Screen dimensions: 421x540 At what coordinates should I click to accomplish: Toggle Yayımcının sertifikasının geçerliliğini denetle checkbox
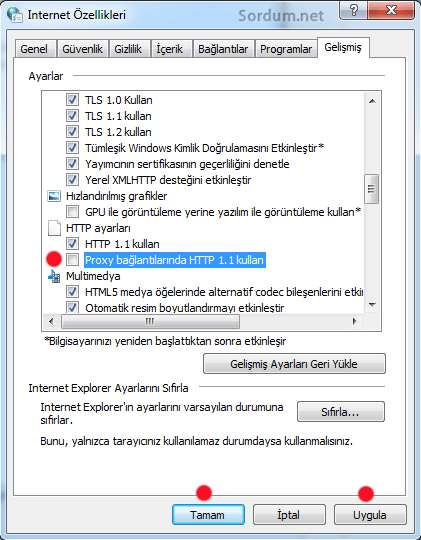[x=72, y=164]
